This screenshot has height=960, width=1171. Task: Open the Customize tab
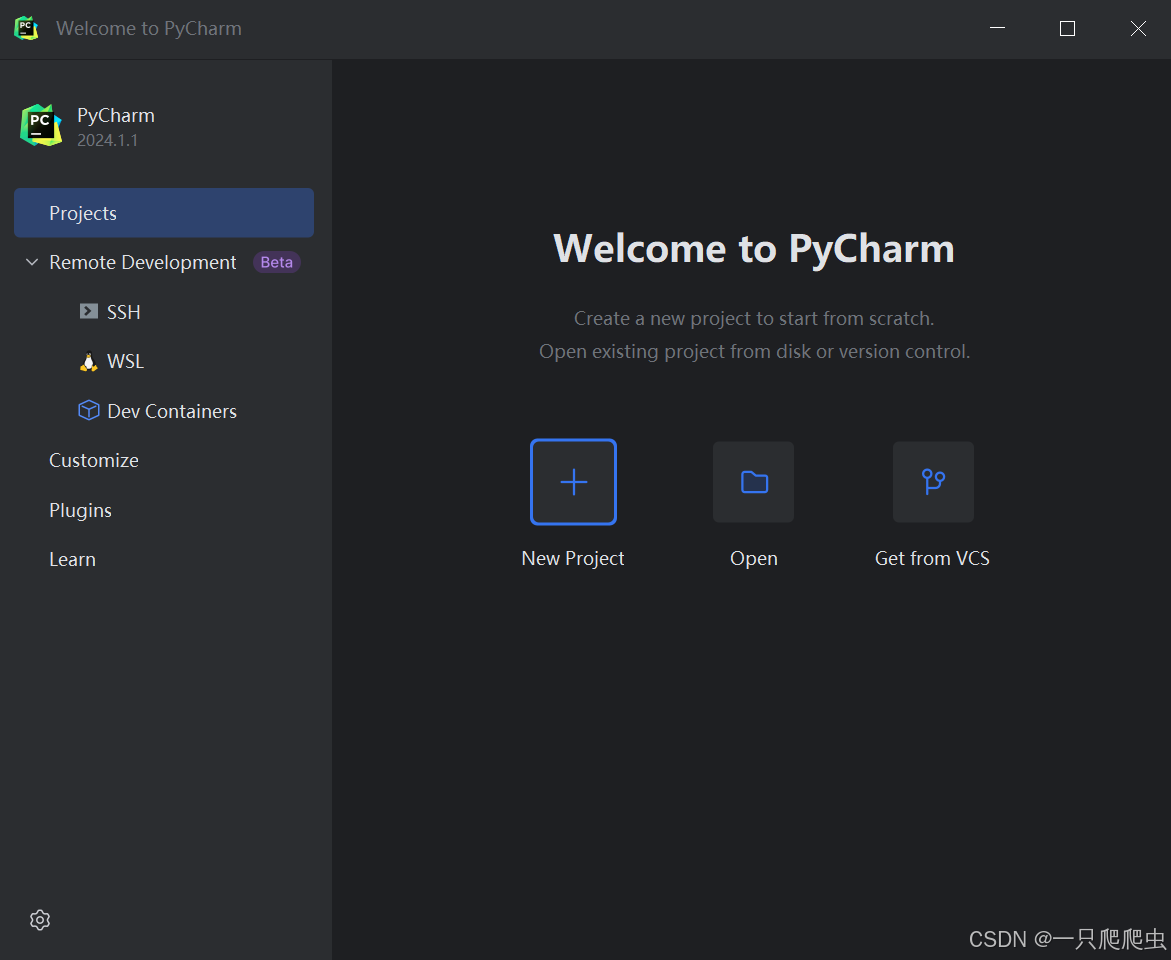pos(94,460)
